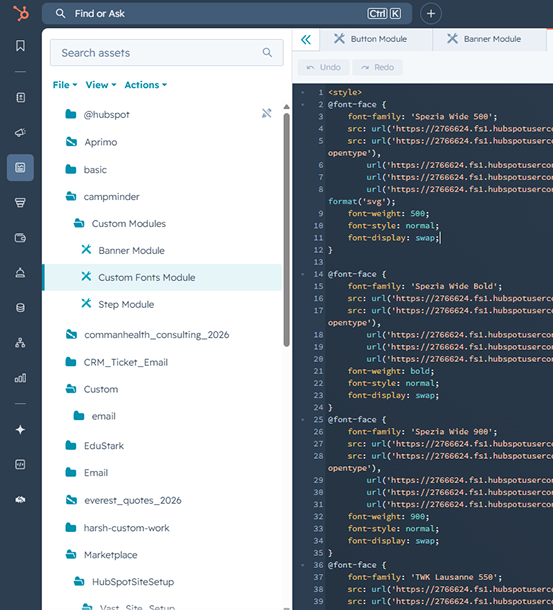The width and height of the screenshot is (553, 610).
Task: Collapse the style tag fold at line 1
Action: point(303,93)
